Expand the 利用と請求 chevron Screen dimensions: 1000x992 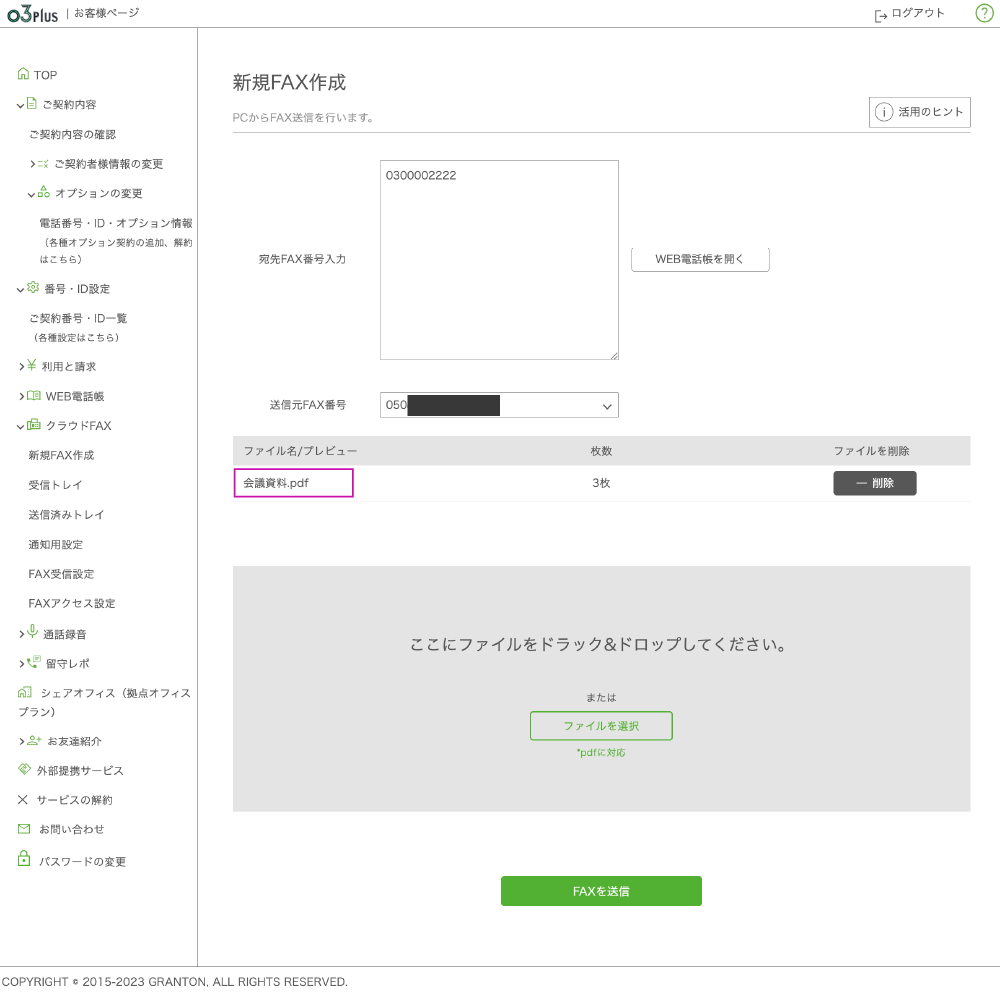click(x=22, y=366)
